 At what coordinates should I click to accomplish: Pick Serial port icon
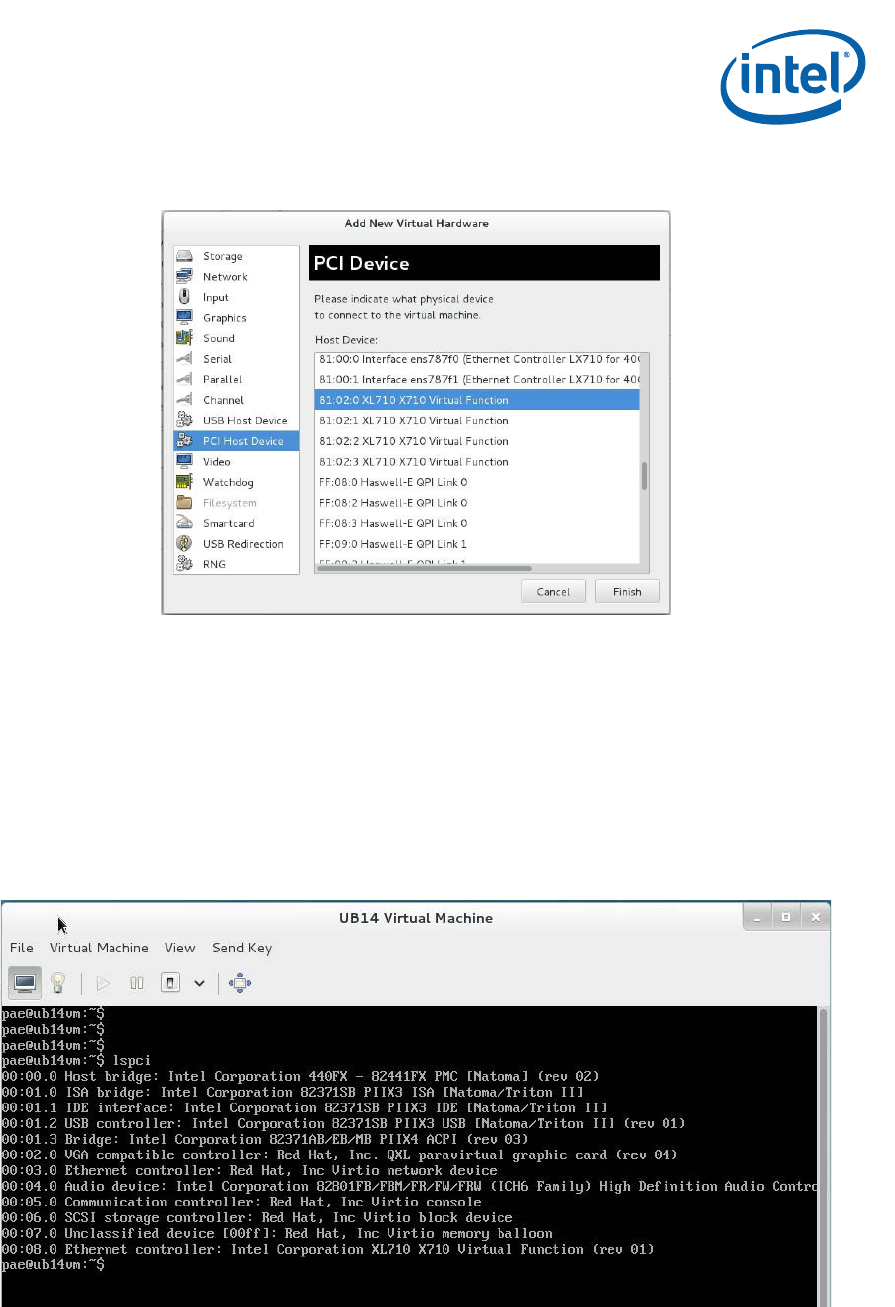[x=184, y=359]
